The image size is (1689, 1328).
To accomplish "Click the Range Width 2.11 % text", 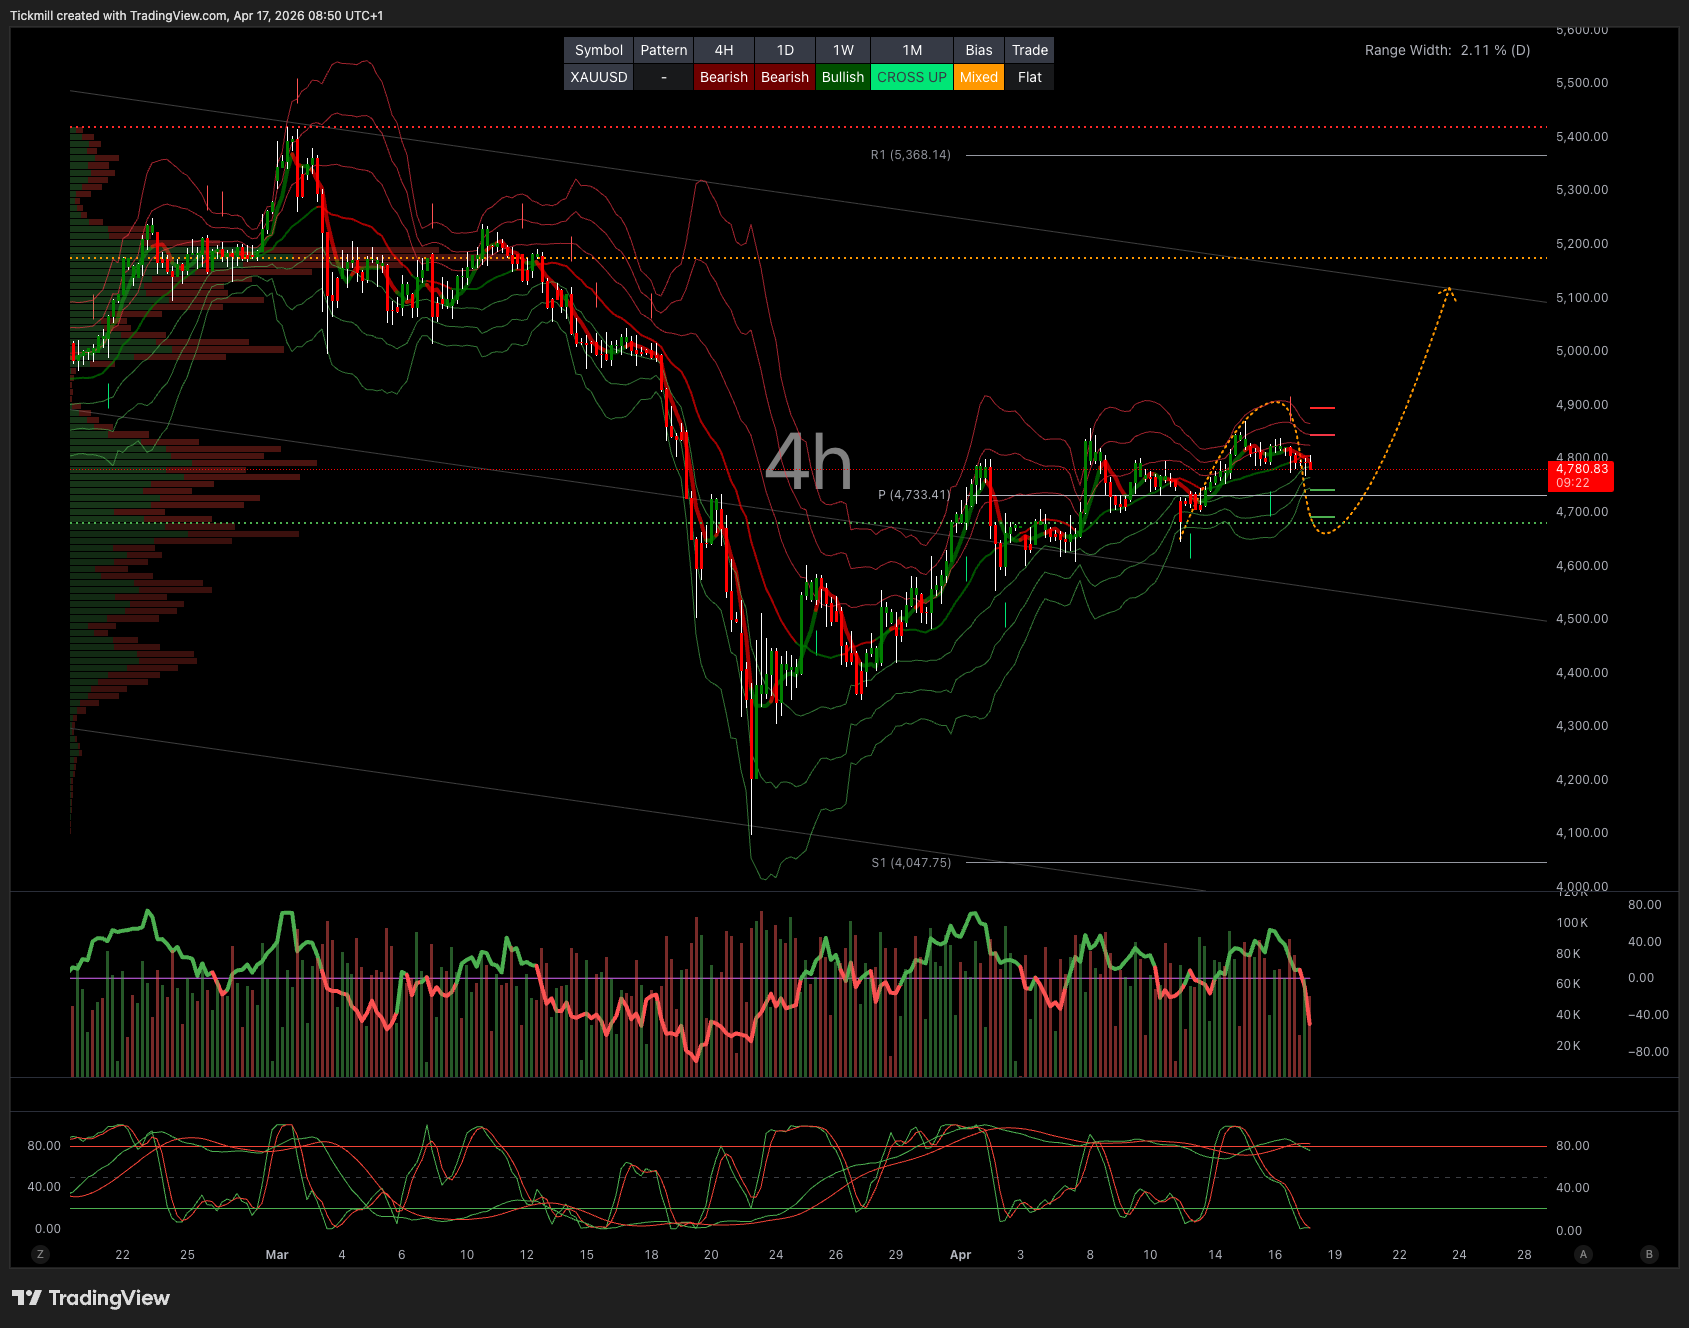I will [x=1446, y=50].
